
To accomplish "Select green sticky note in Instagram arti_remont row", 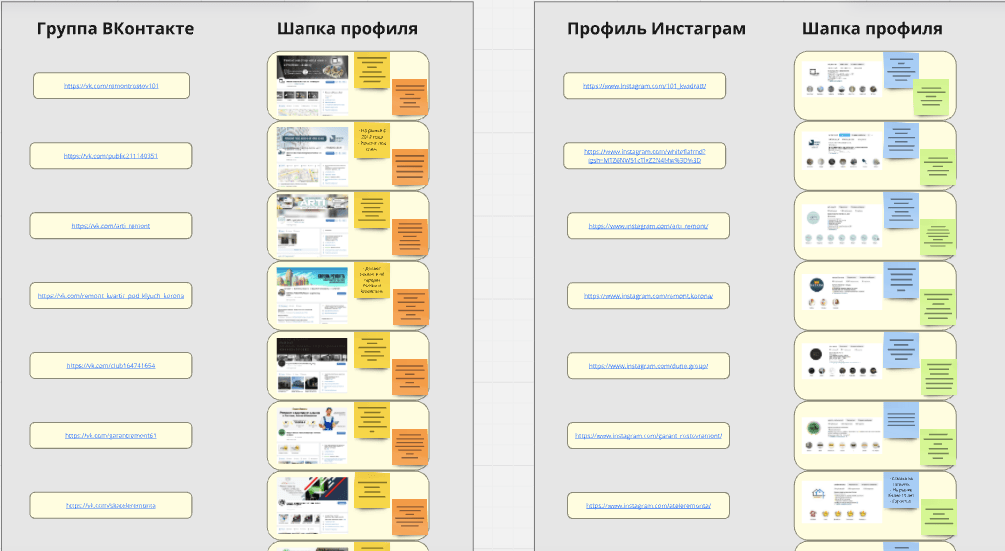I will click(x=938, y=236).
